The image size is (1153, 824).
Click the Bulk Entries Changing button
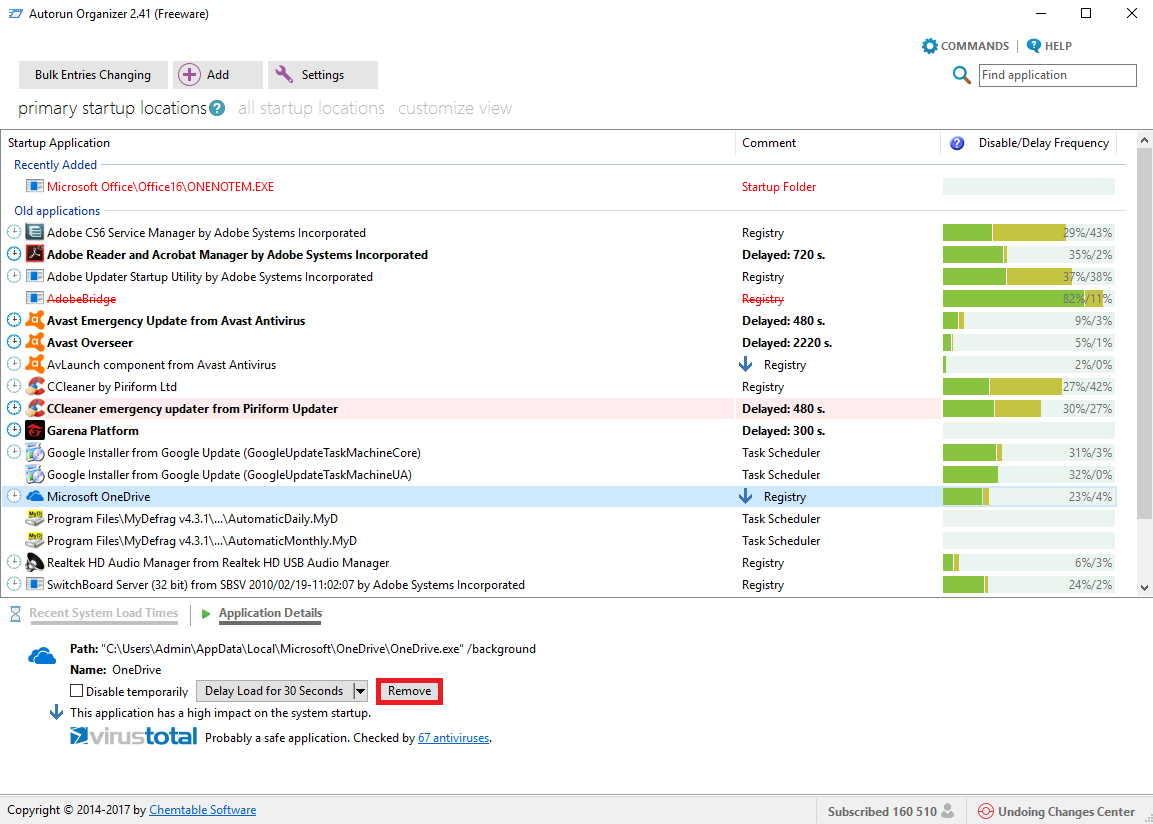click(93, 75)
